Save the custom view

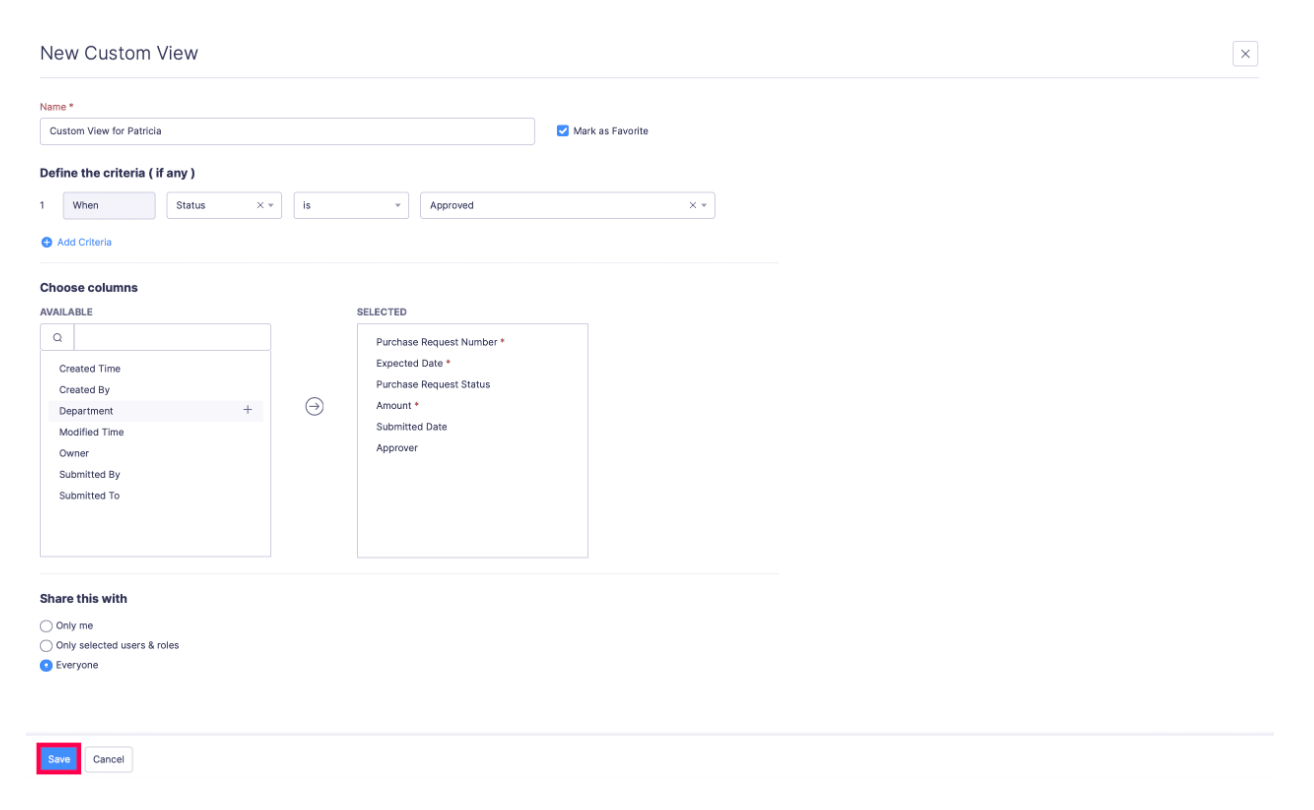pyautogui.click(x=58, y=759)
